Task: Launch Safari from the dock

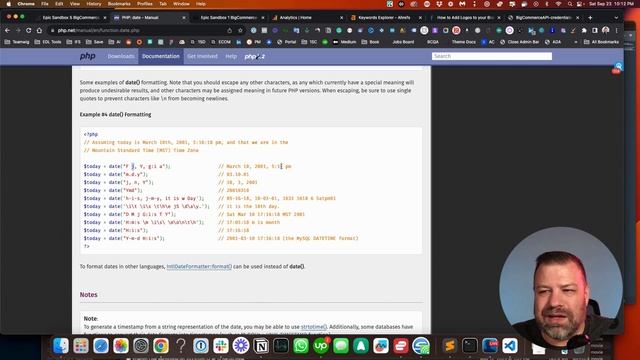Action: 101,346
